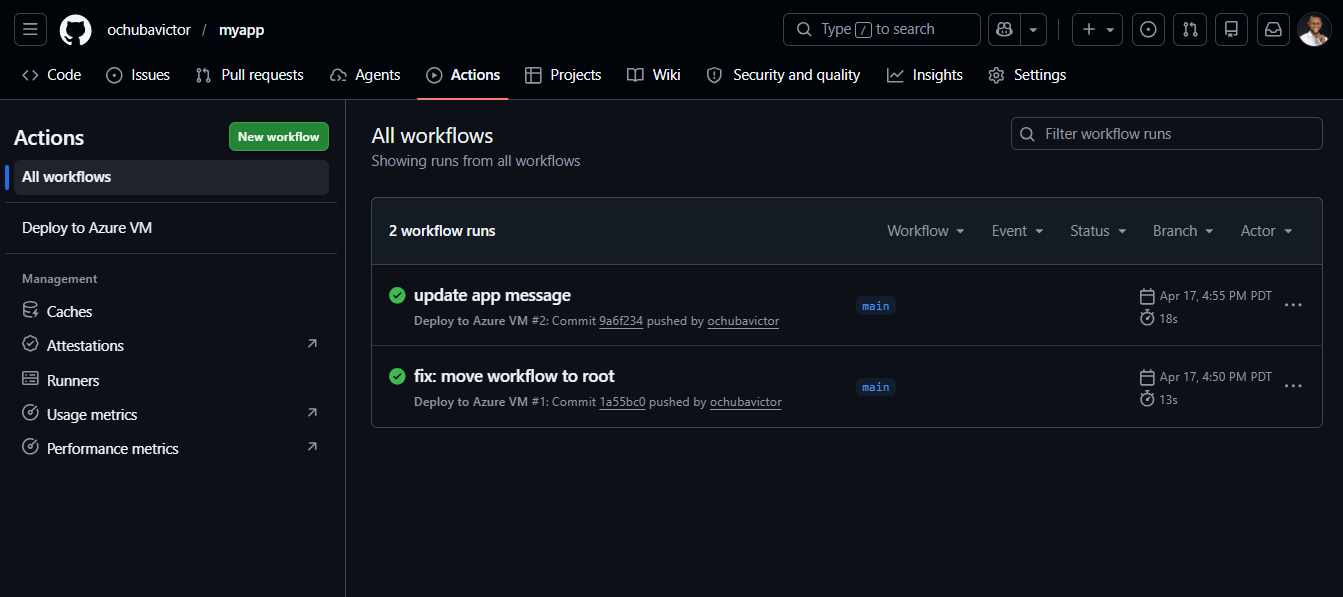This screenshot has height=597, width=1343.
Task: Open the Branch filter dropdown
Action: 1183,231
